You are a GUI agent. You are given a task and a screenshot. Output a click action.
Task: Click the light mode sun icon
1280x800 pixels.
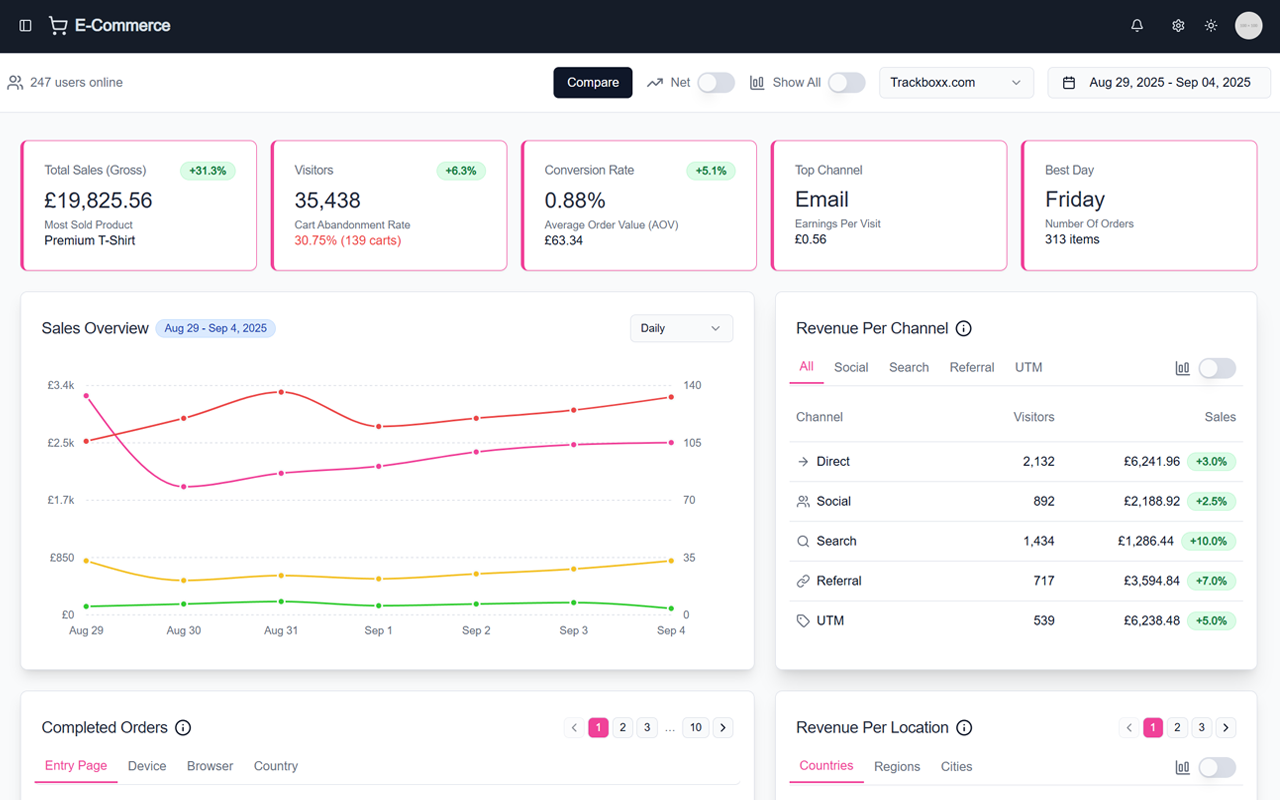(1210, 25)
